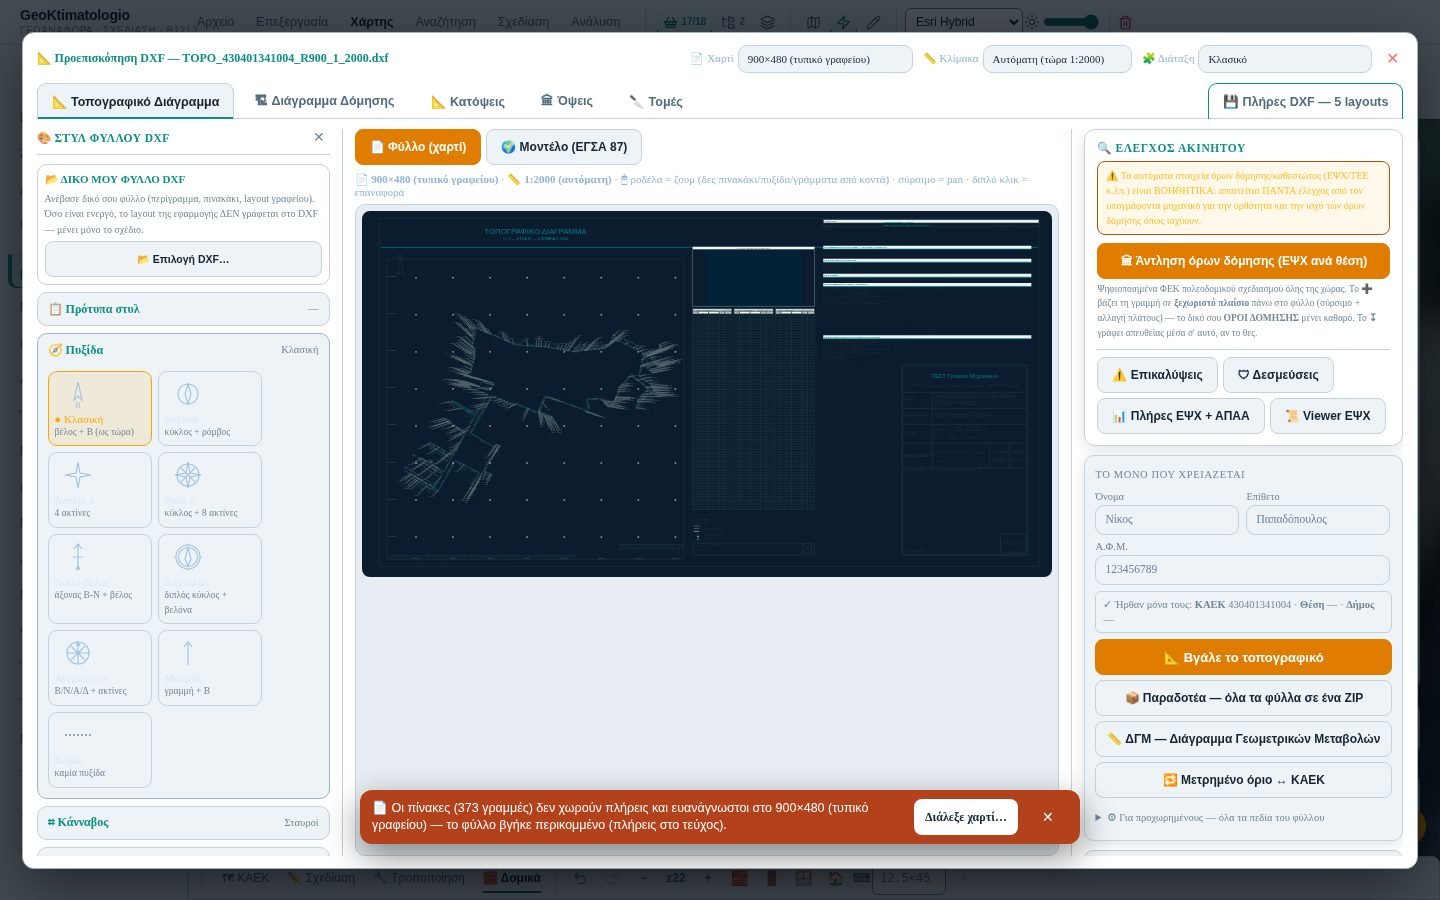Click the Α.Φ.Μ. input field
This screenshot has height=900, width=1440.
1242,569
